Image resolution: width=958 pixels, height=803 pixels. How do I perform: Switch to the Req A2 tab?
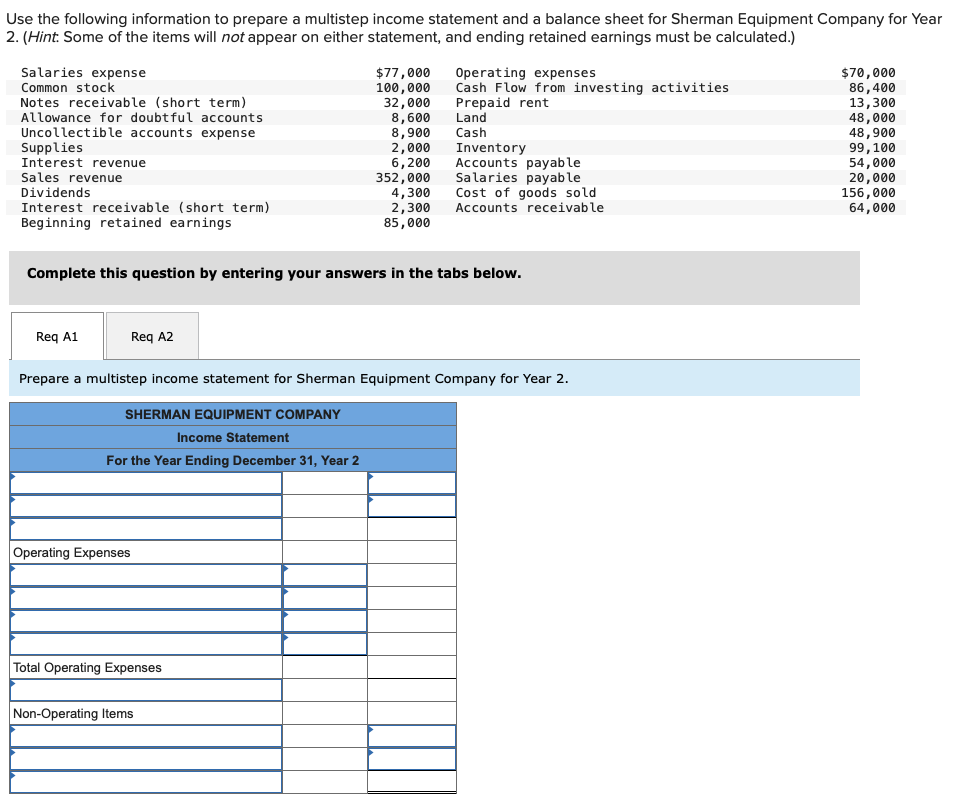coord(152,336)
